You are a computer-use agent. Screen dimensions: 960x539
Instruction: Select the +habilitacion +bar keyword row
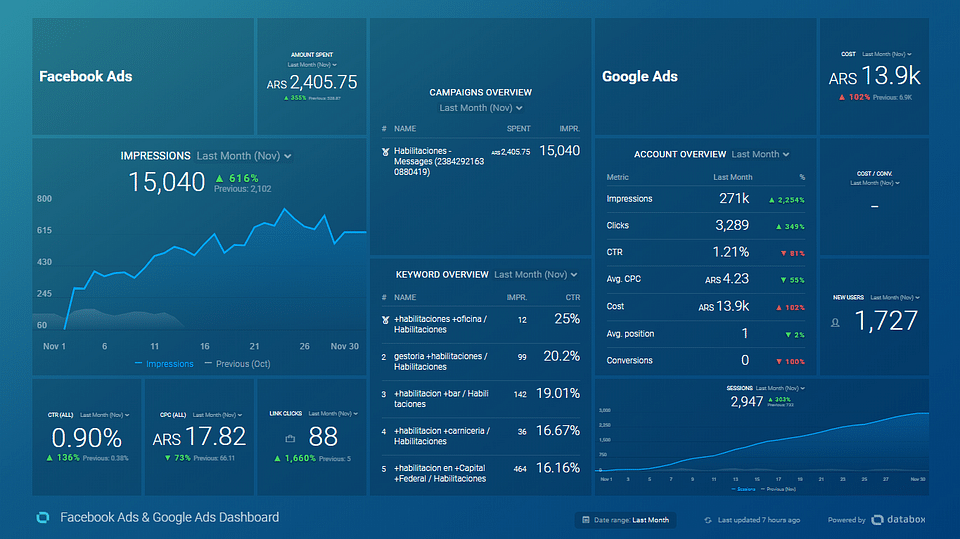pyautogui.click(x=481, y=399)
